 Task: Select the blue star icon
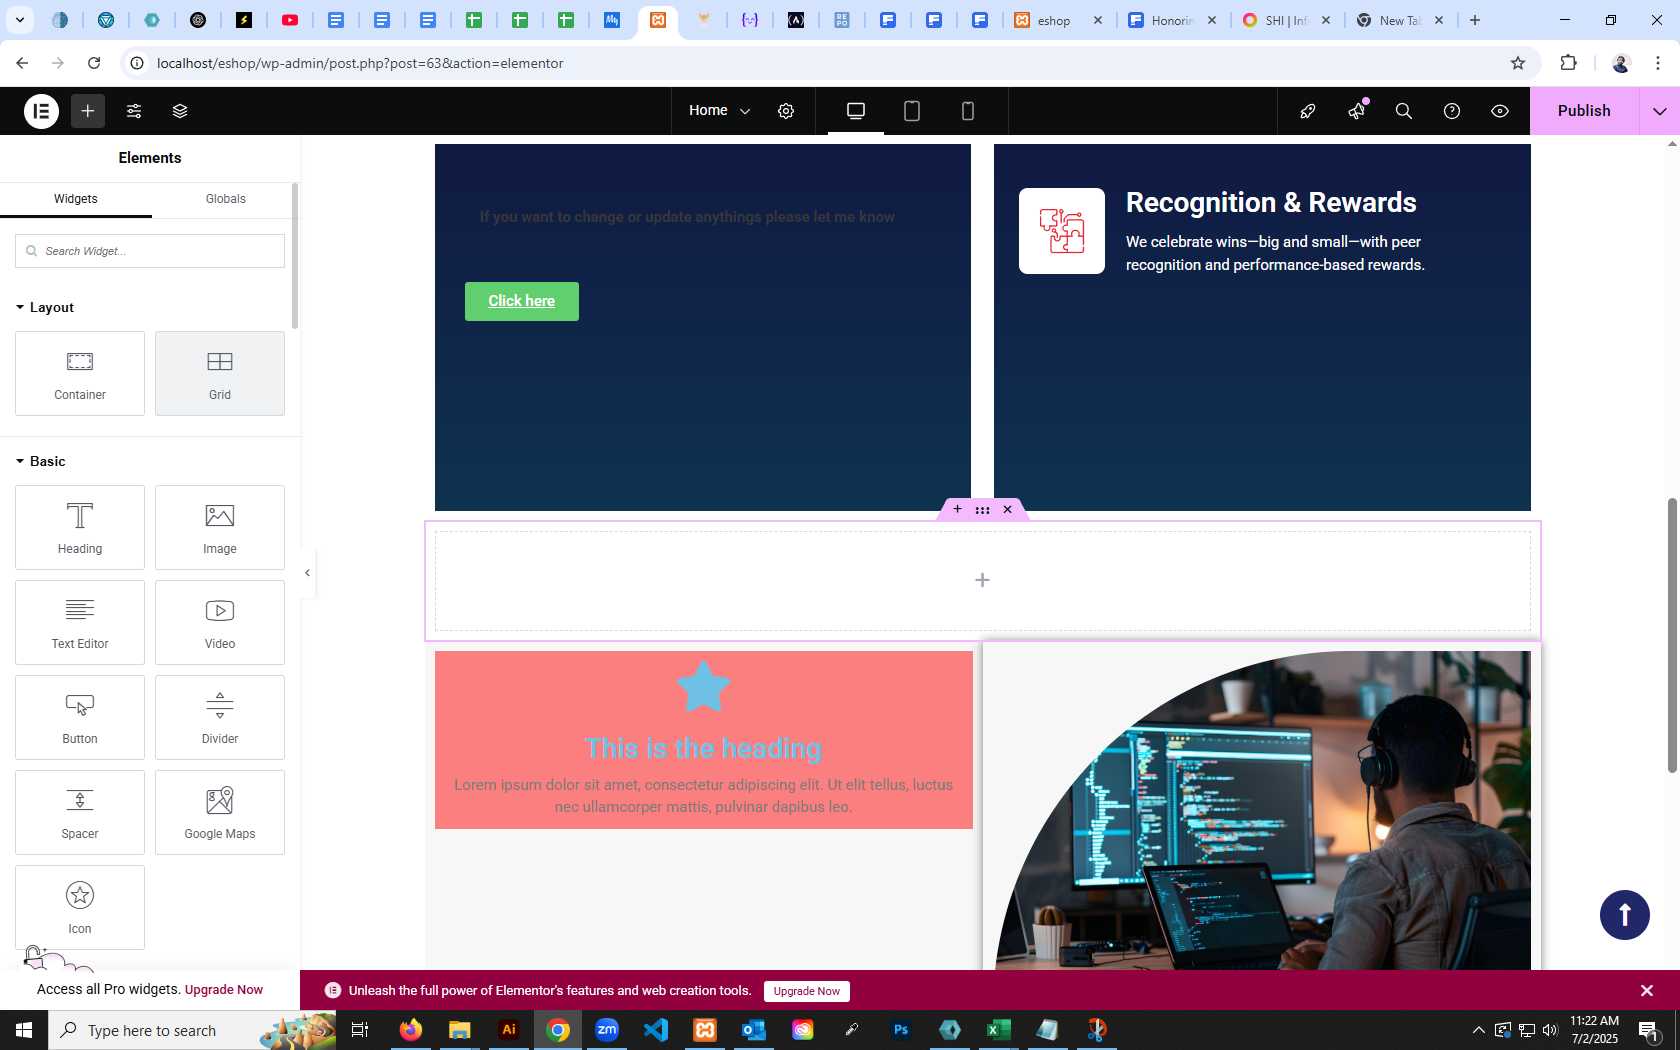tap(703, 686)
